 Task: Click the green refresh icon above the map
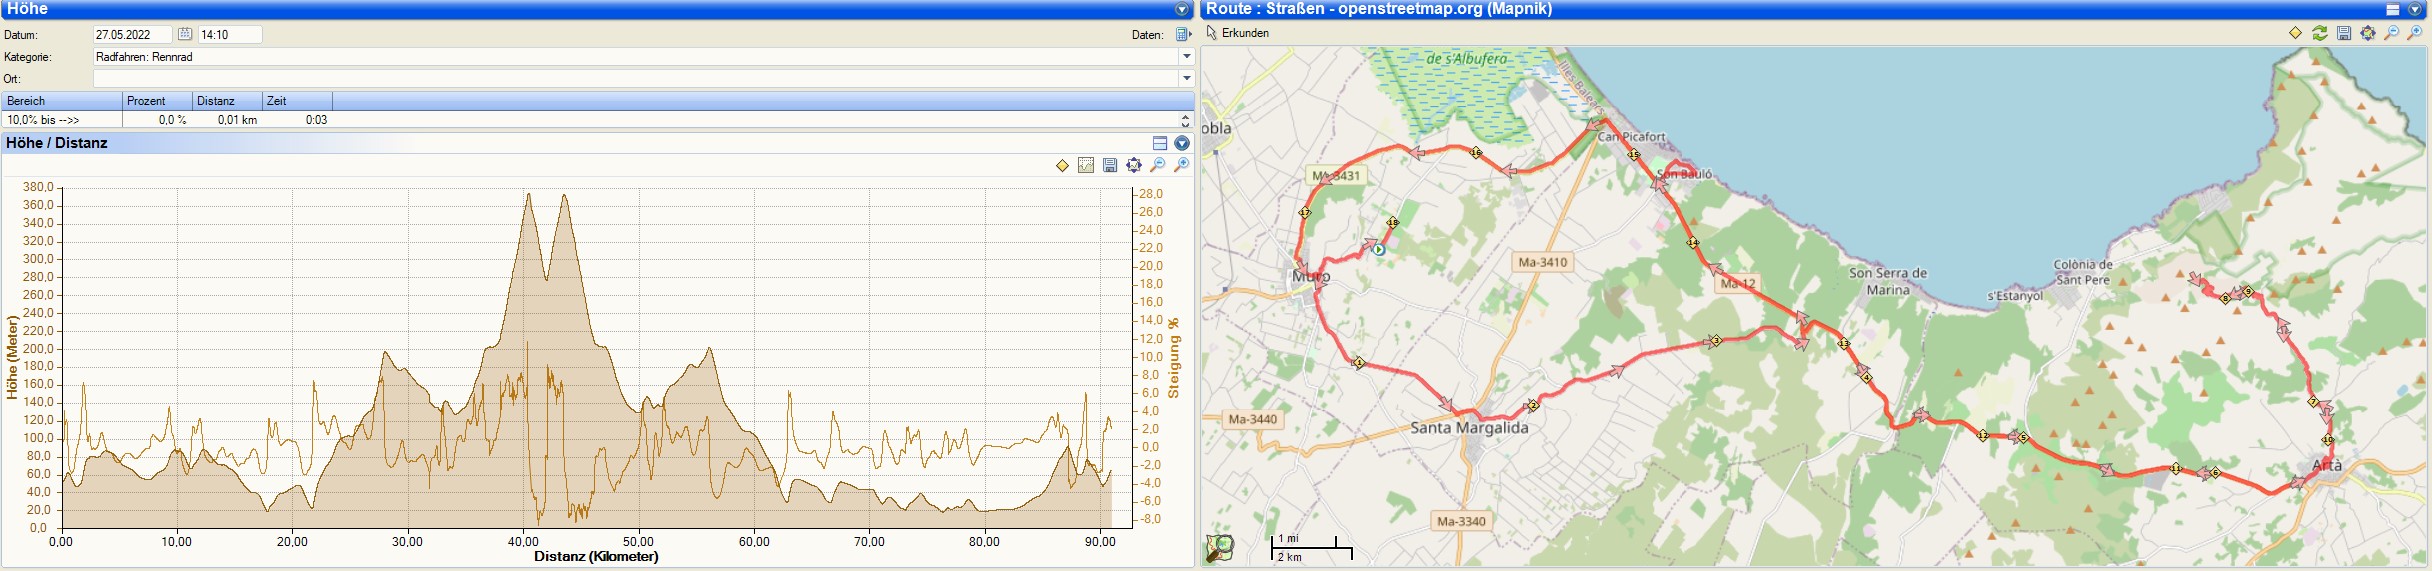[2320, 33]
